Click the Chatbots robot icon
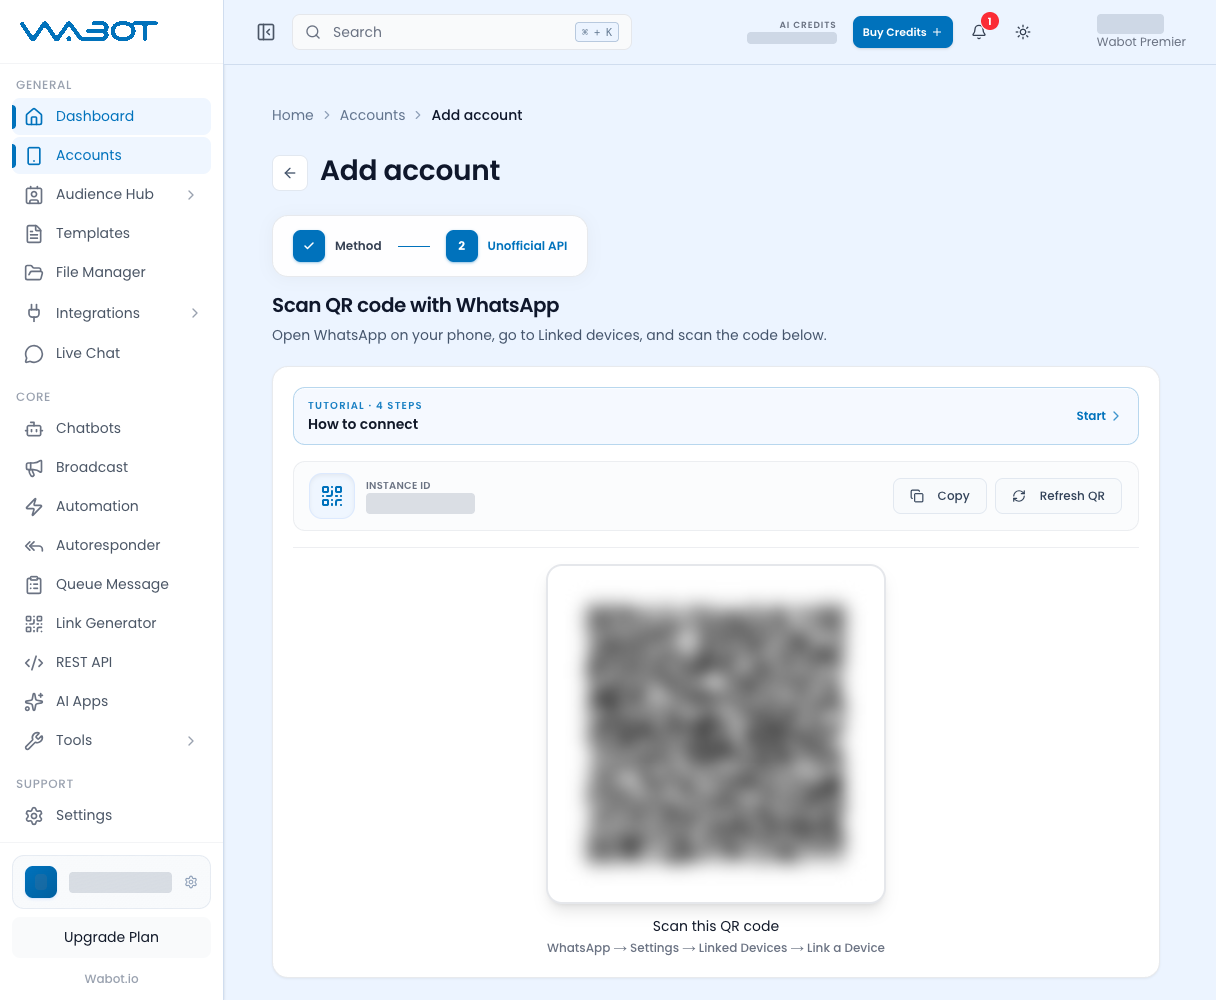 pos(34,428)
